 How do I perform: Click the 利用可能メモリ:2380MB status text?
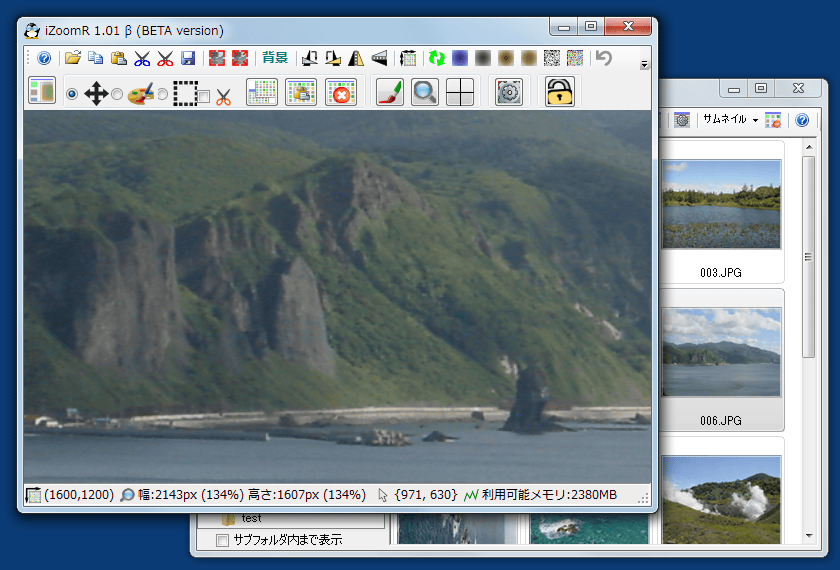(x=549, y=494)
